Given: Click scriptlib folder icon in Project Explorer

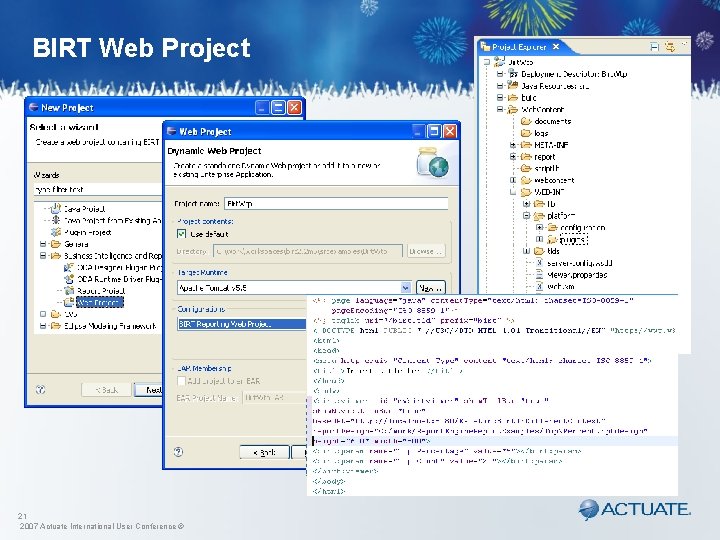Looking at the screenshot, I should (526, 168).
